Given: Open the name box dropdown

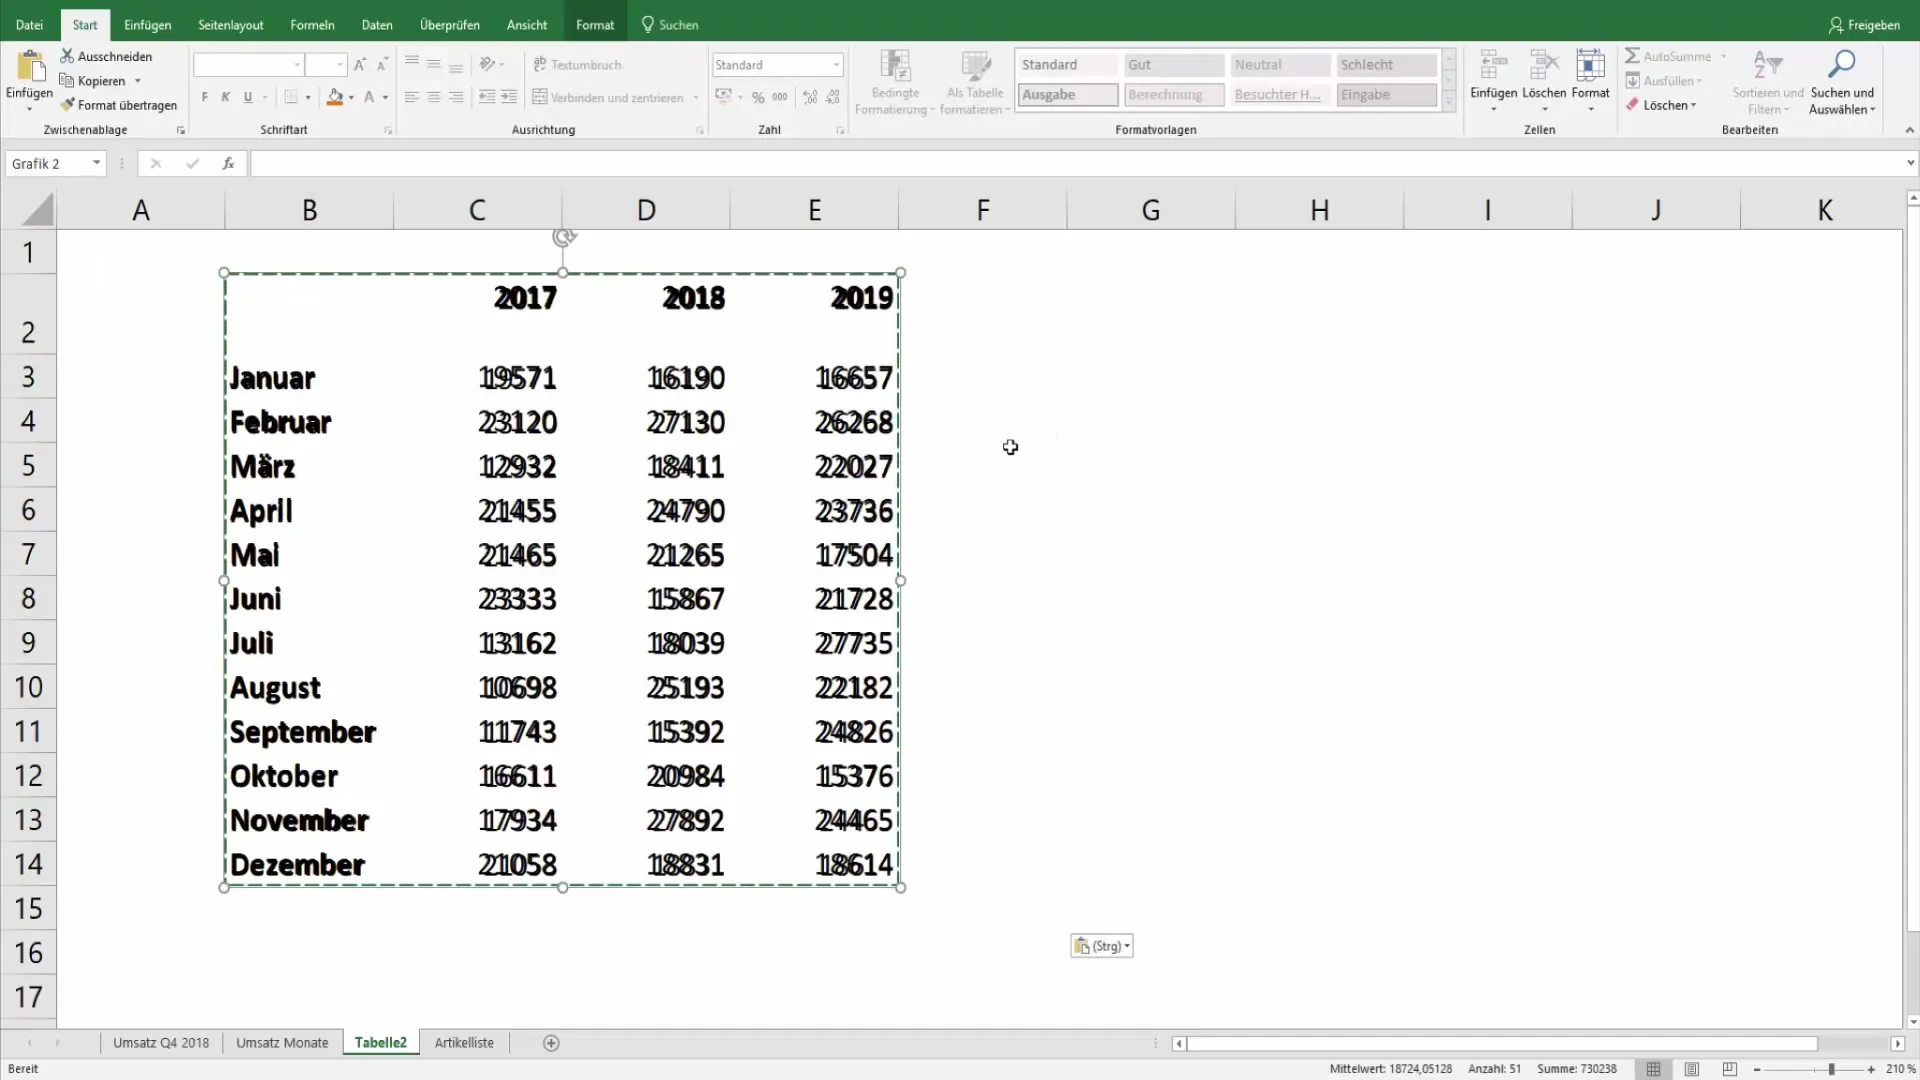Looking at the screenshot, I should click(96, 163).
